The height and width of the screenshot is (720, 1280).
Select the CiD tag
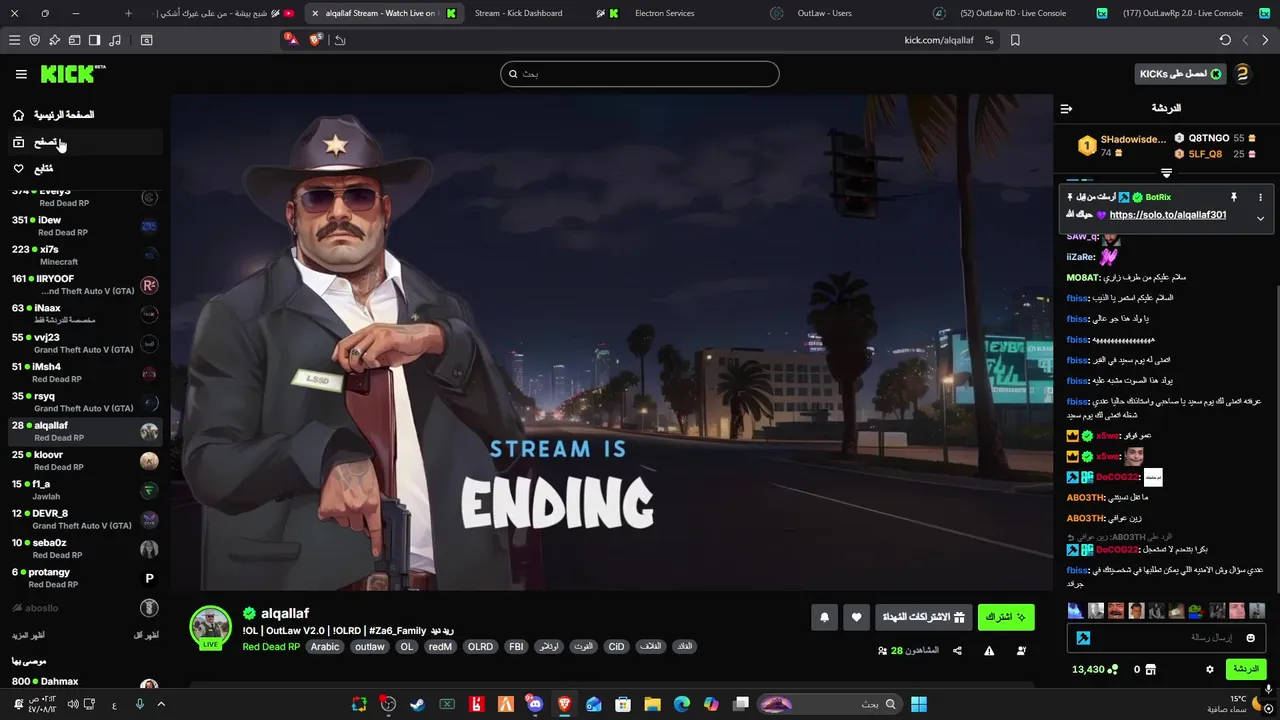coord(616,647)
